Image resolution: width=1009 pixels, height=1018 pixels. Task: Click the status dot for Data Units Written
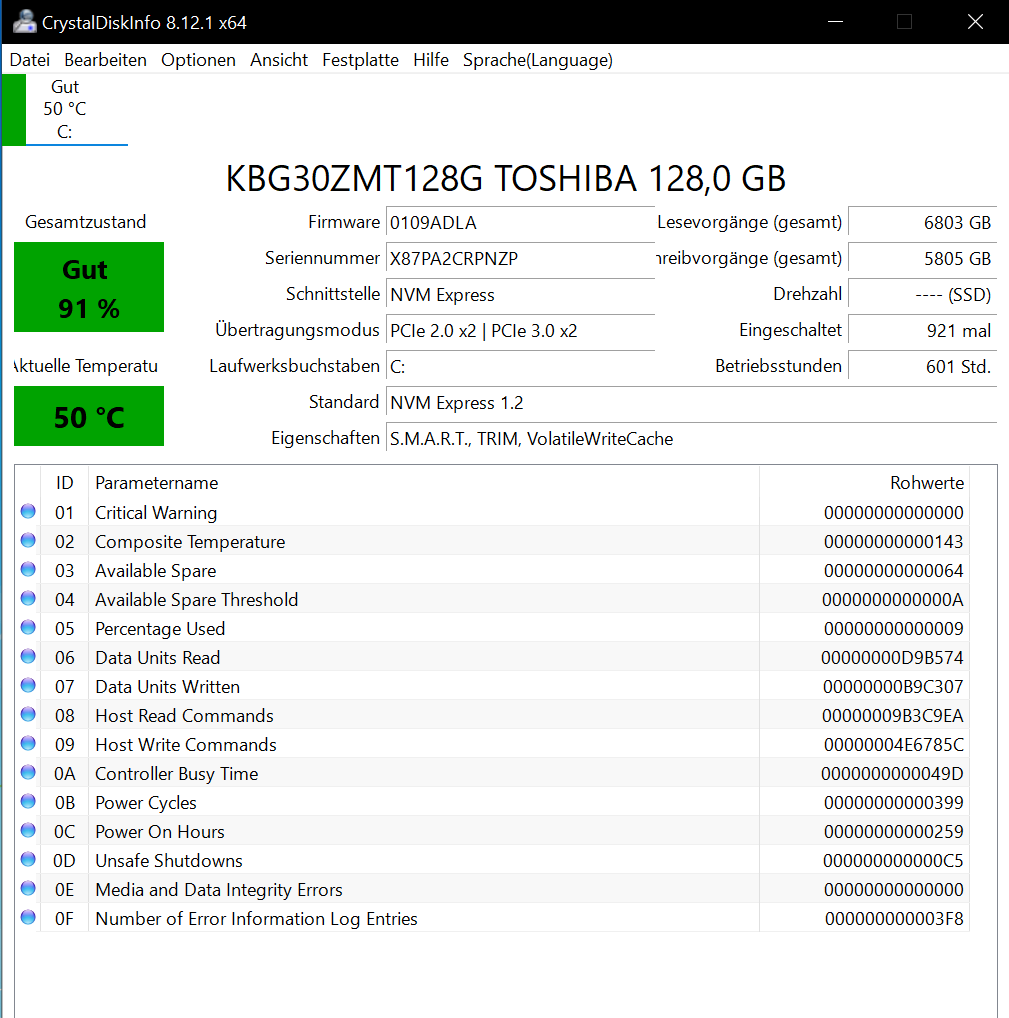[x=28, y=686]
